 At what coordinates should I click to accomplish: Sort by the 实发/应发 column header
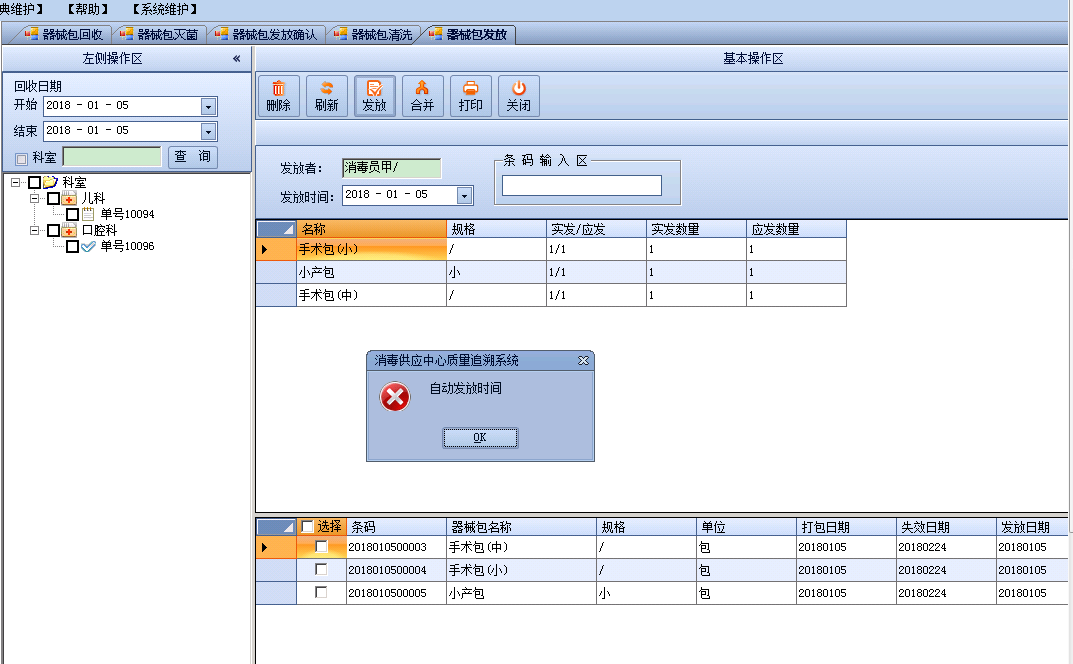[596, 229]
